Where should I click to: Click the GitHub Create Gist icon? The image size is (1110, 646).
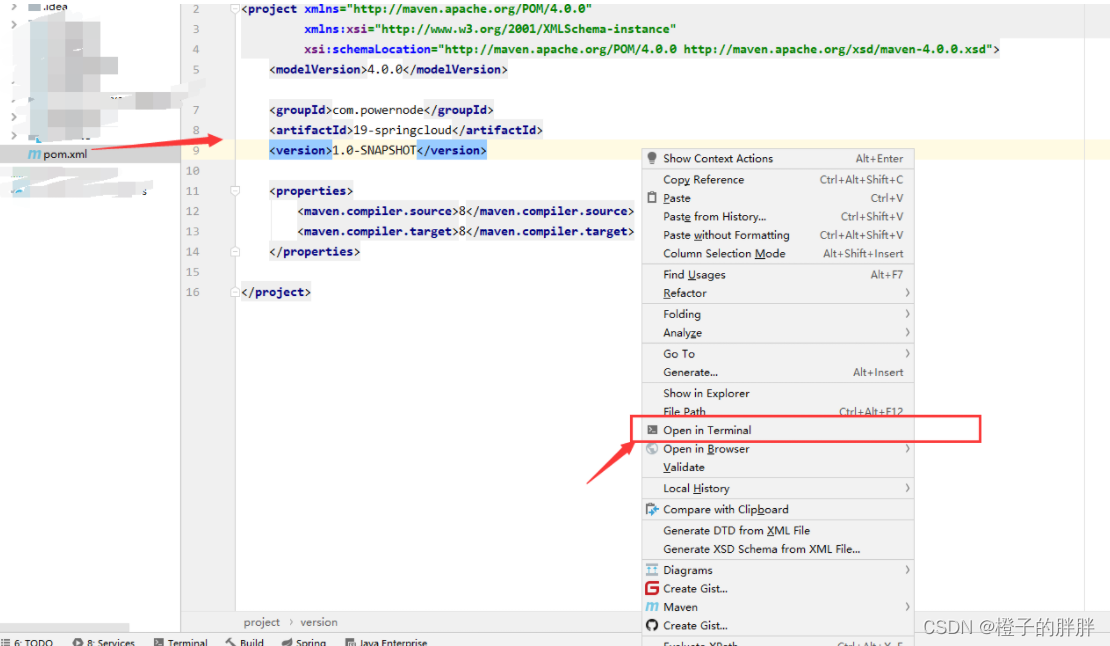(x=652, y=625)
